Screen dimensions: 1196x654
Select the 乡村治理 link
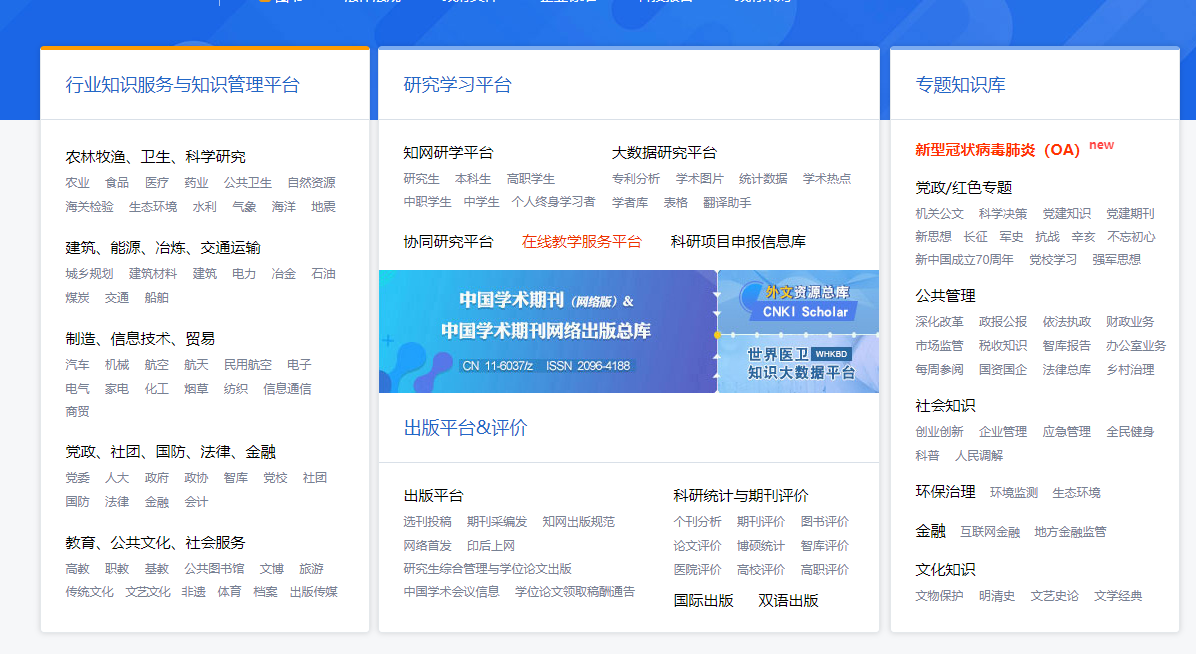coord(1130,370)
